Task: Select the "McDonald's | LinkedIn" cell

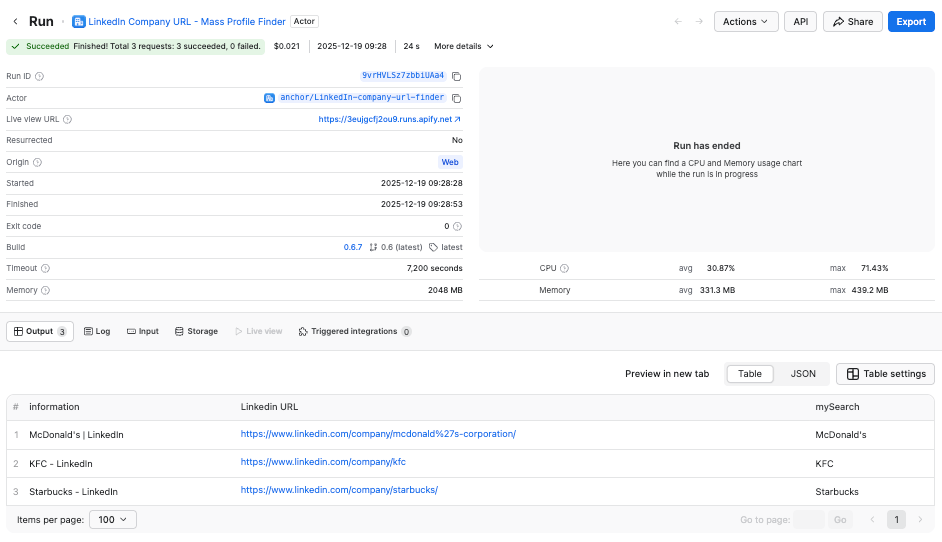Action: click(76, 435)
